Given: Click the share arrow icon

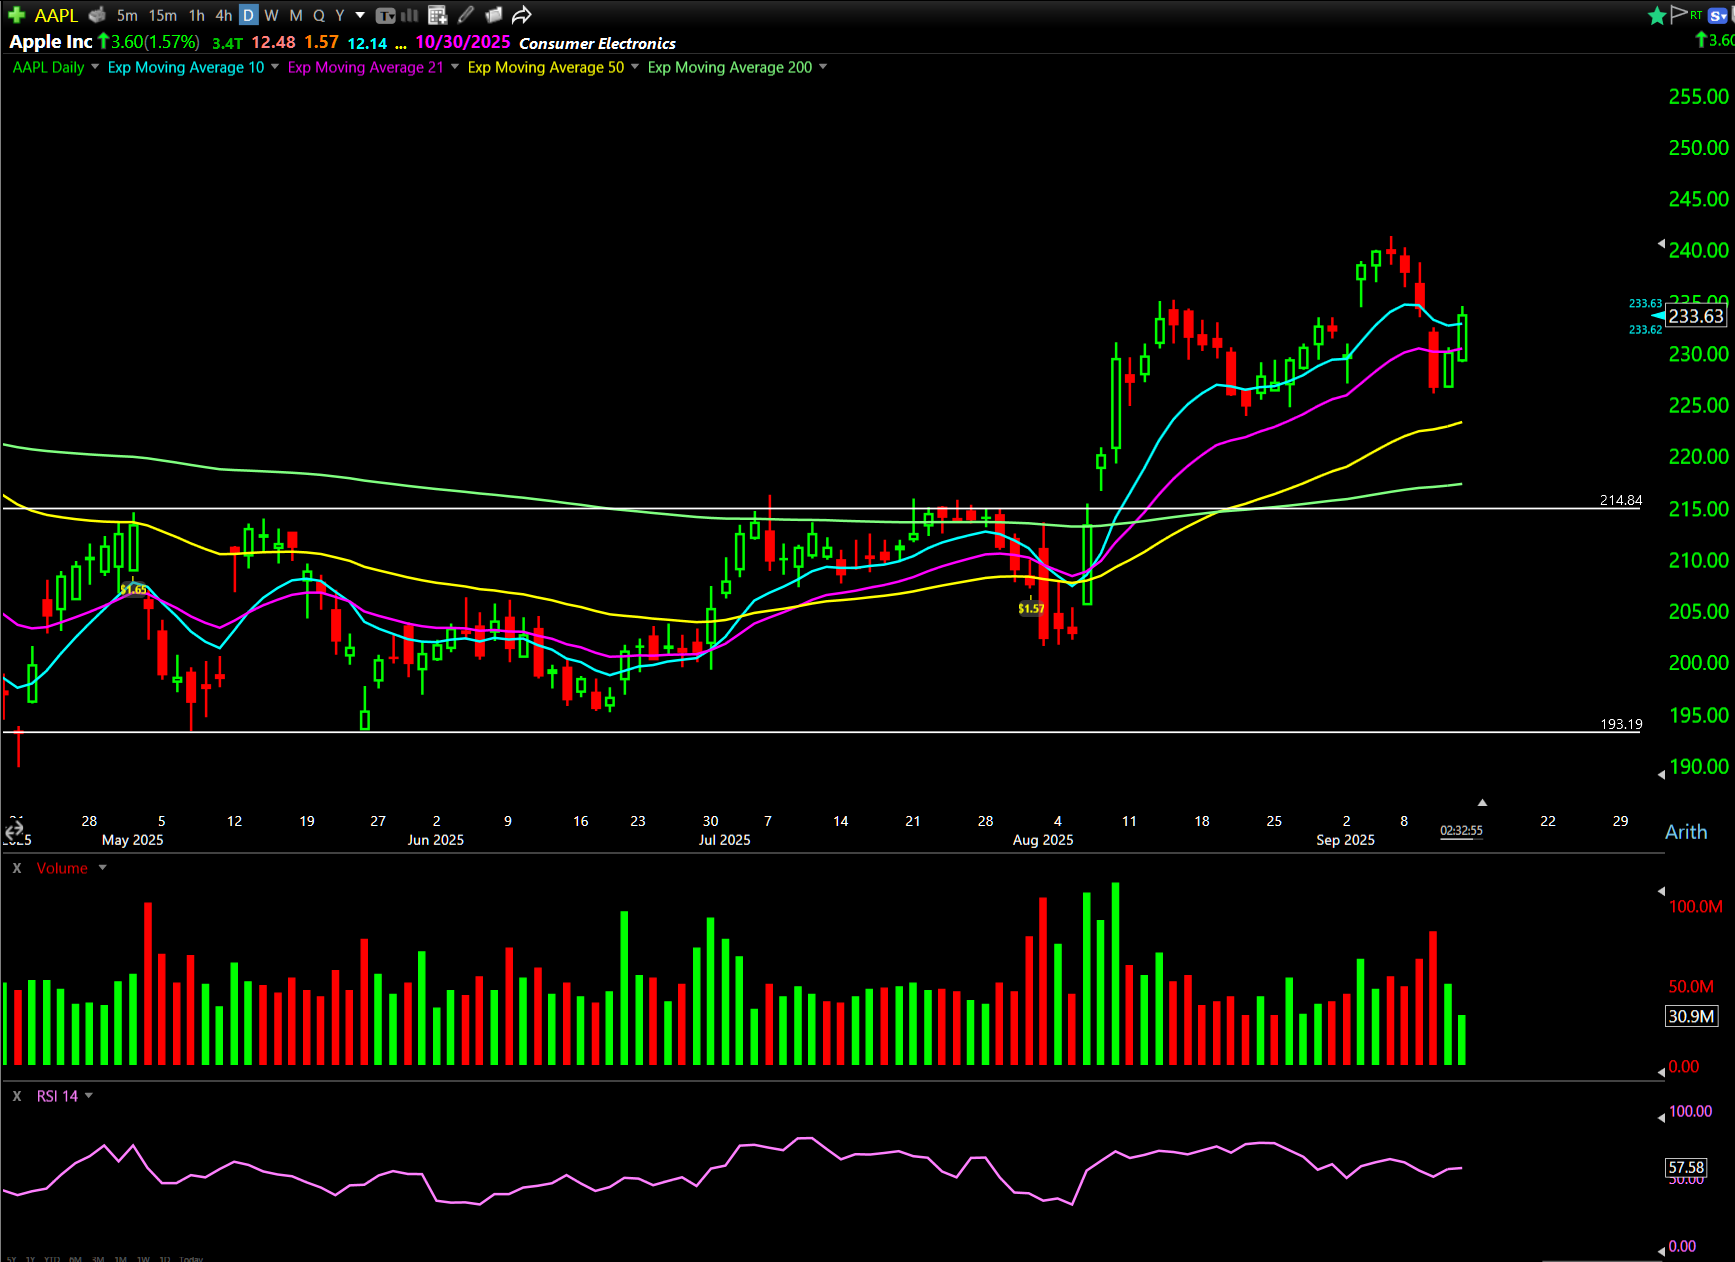Looking at the screenshot, I should point(521,15).
